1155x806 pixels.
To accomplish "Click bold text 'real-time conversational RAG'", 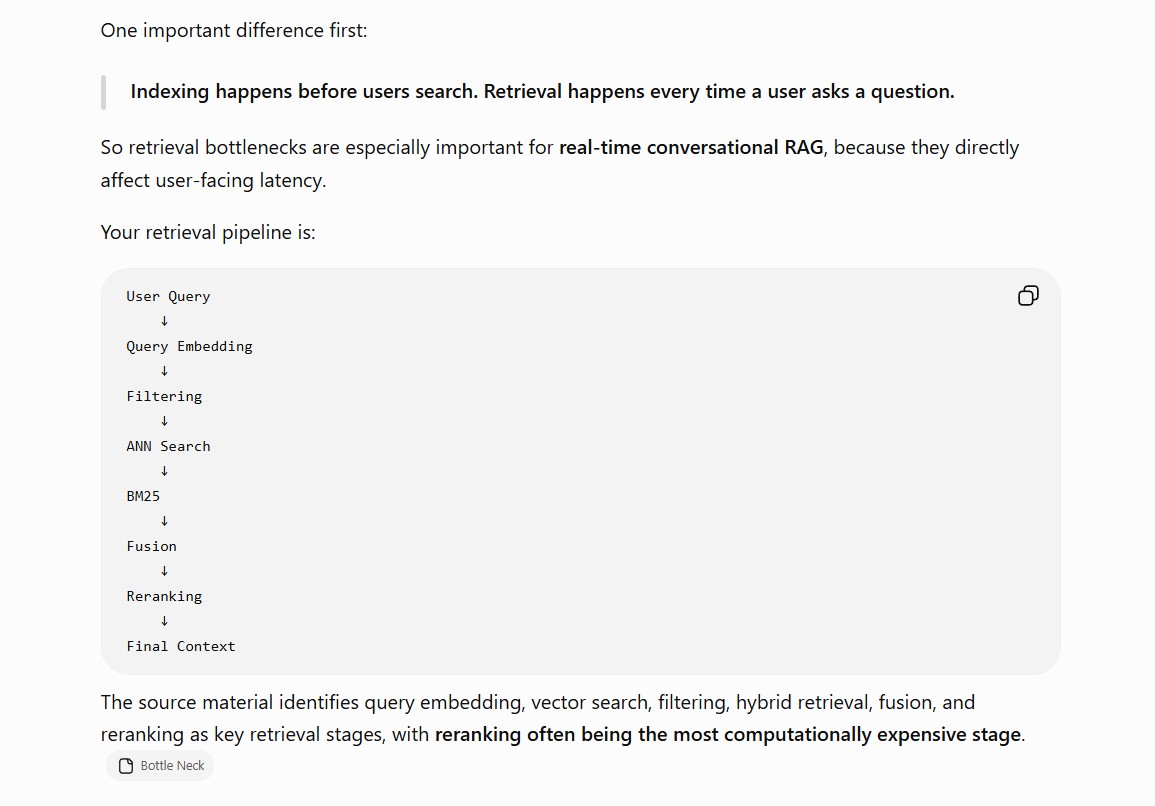I will coord(691,147).
